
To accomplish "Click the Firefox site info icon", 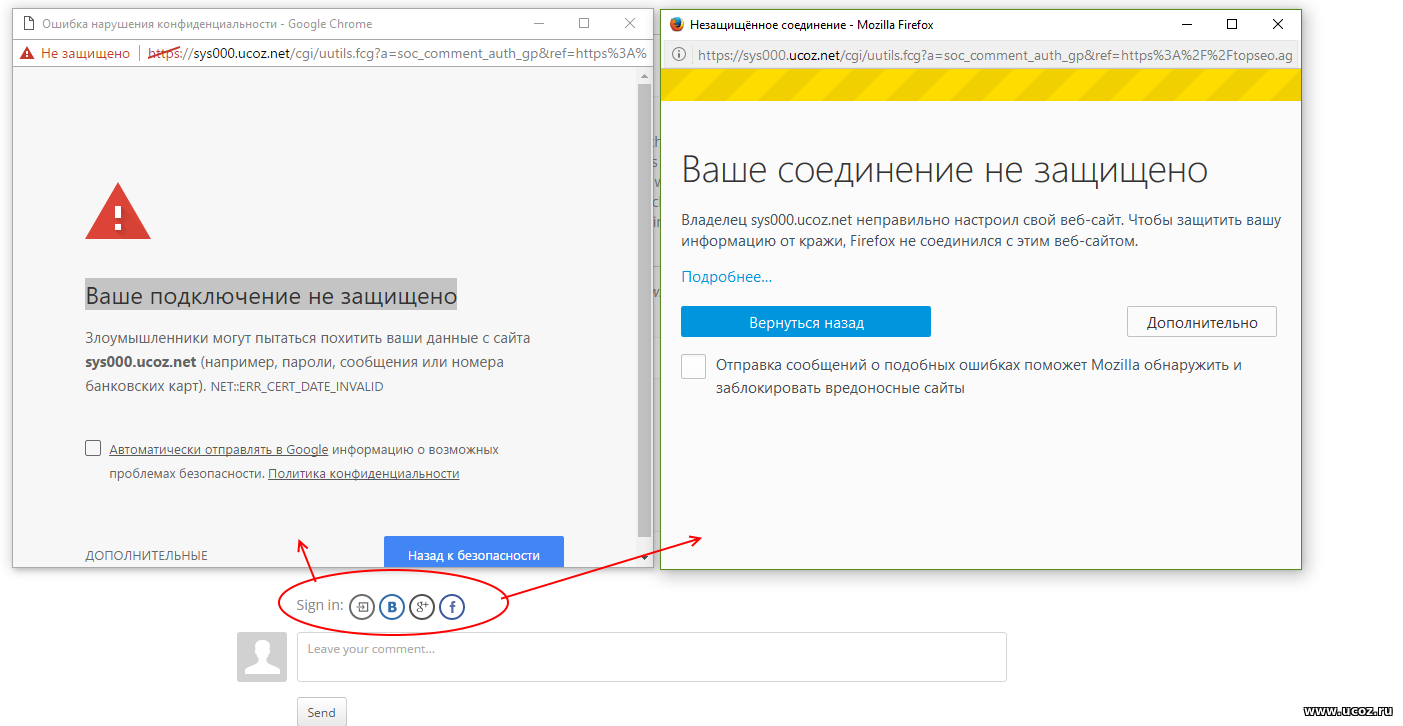I will [x=678, y=55].
